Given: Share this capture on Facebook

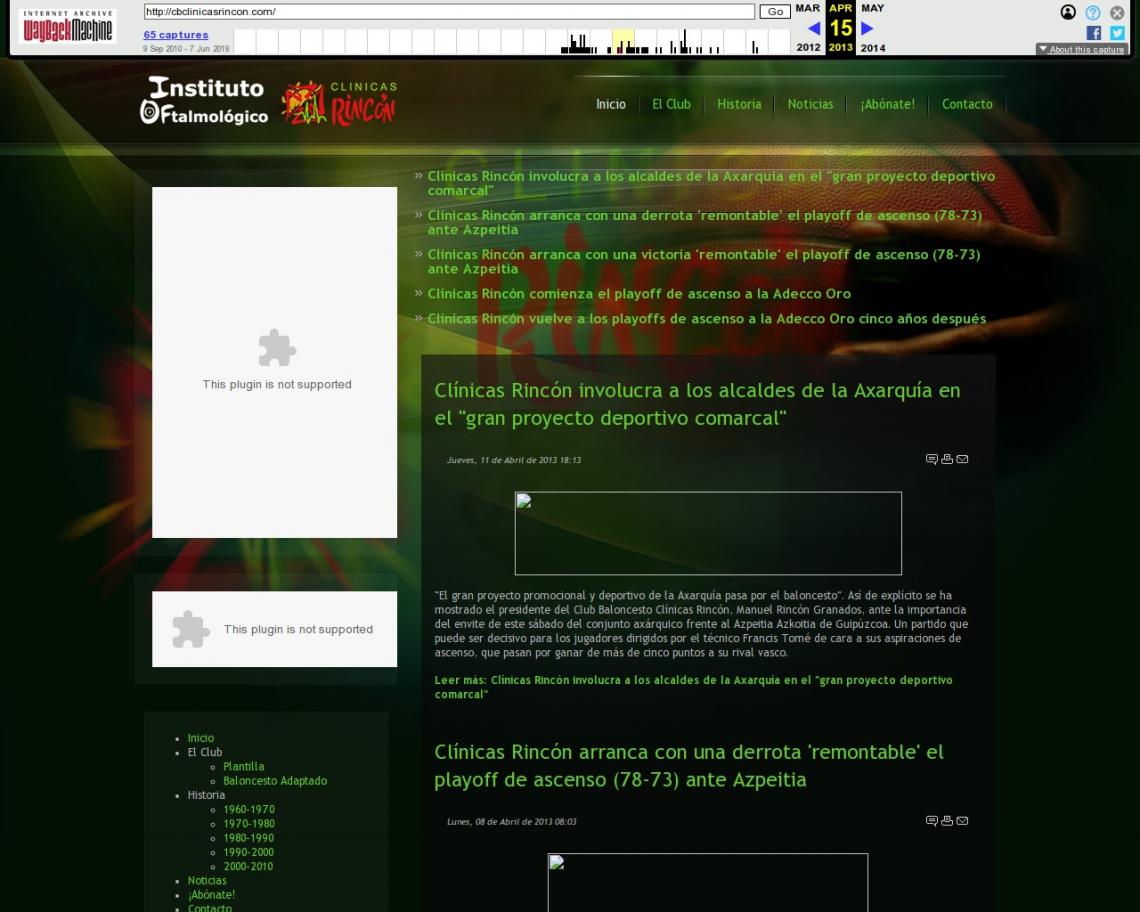Looking at the screenshot, I should pos(1093,33).
